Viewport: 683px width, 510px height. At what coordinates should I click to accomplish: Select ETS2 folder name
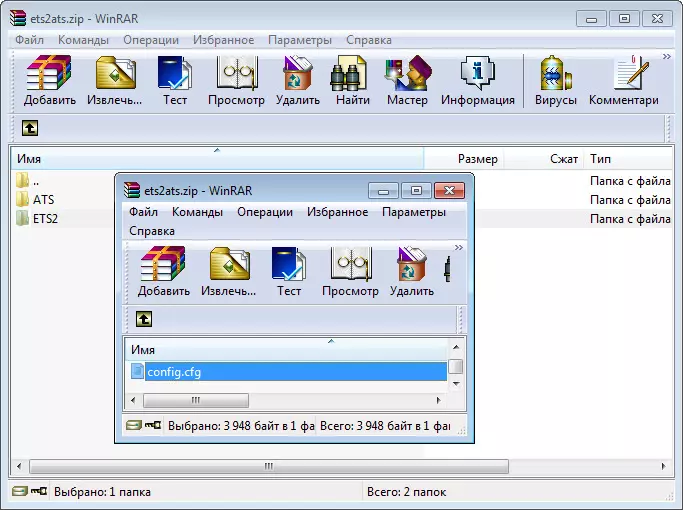[45, 219]
